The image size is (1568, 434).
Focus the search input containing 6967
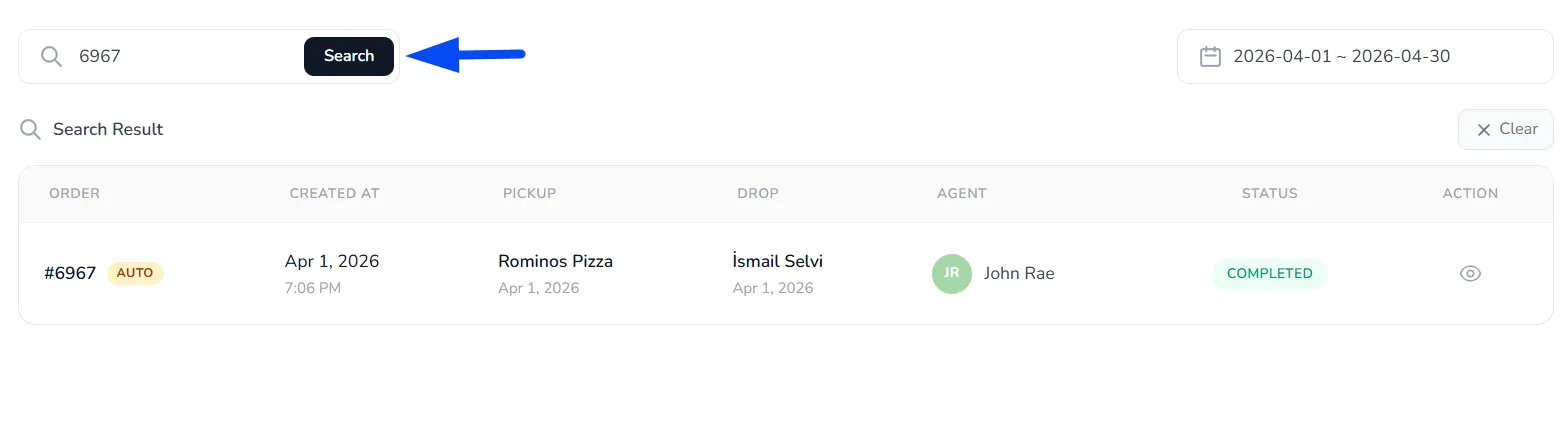[x=185, y=56]
